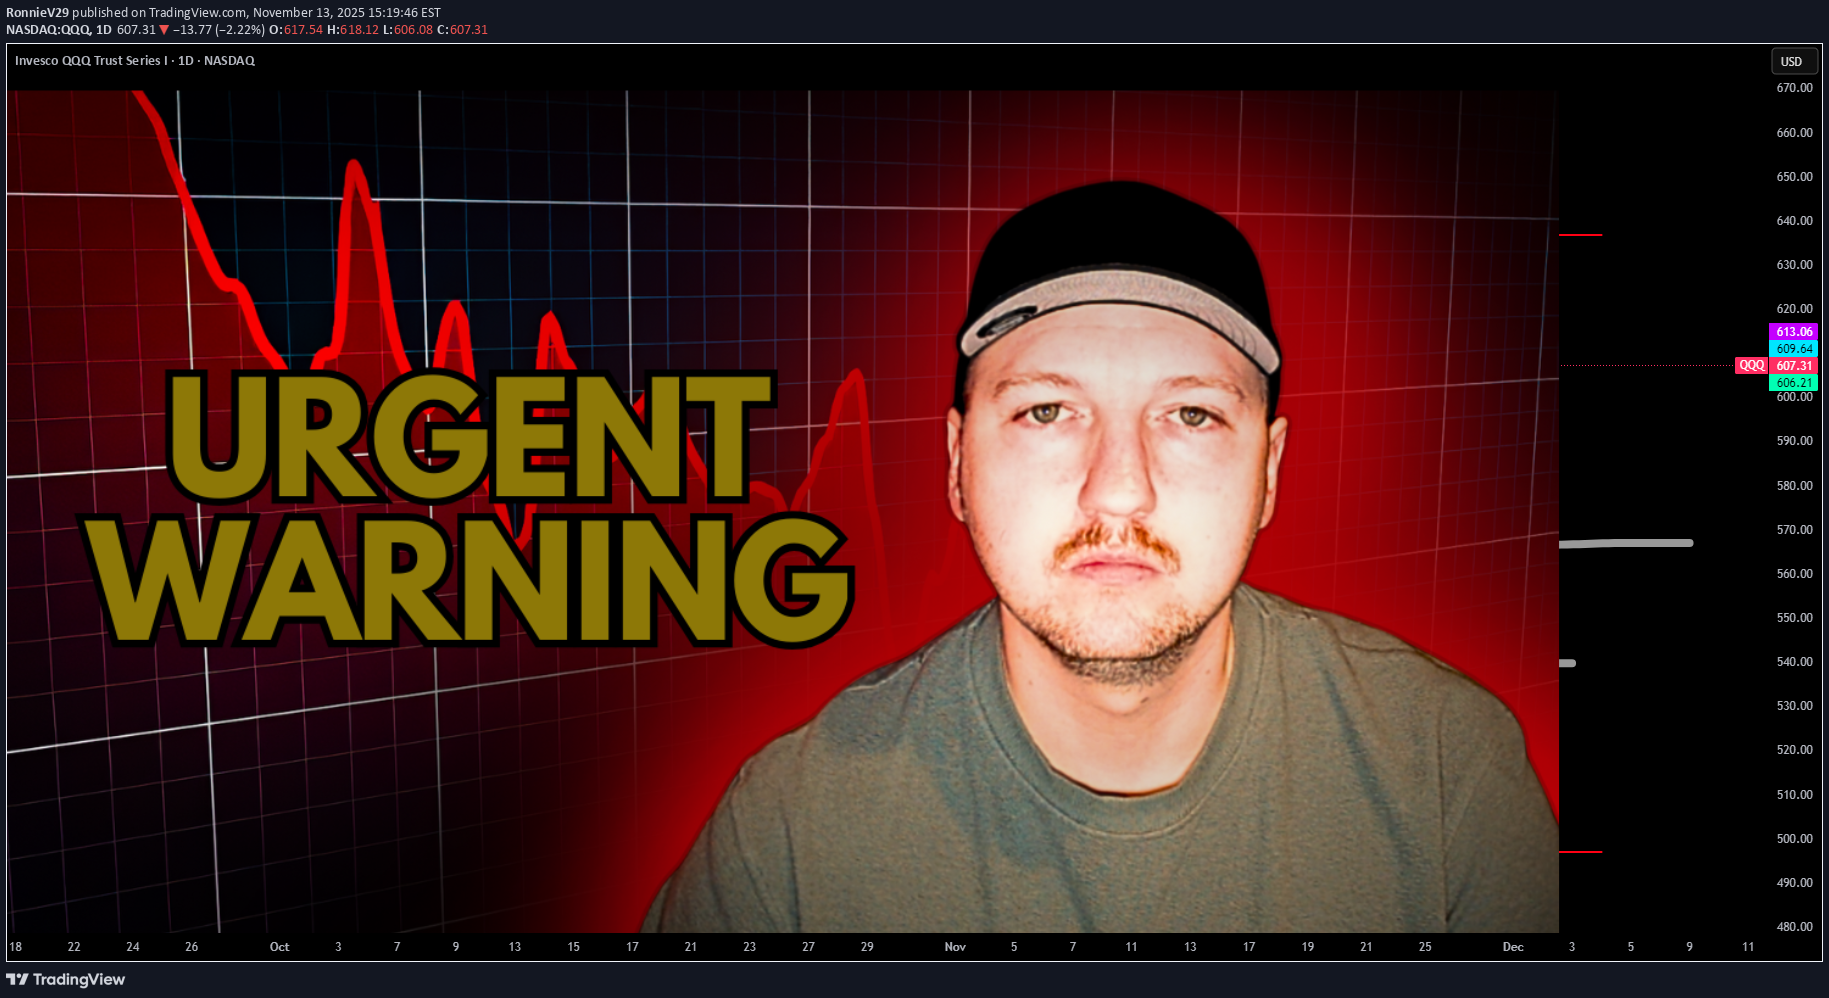
Task: Select the upper red horizontal line near 640
Action: click(x=1580, y=235)
